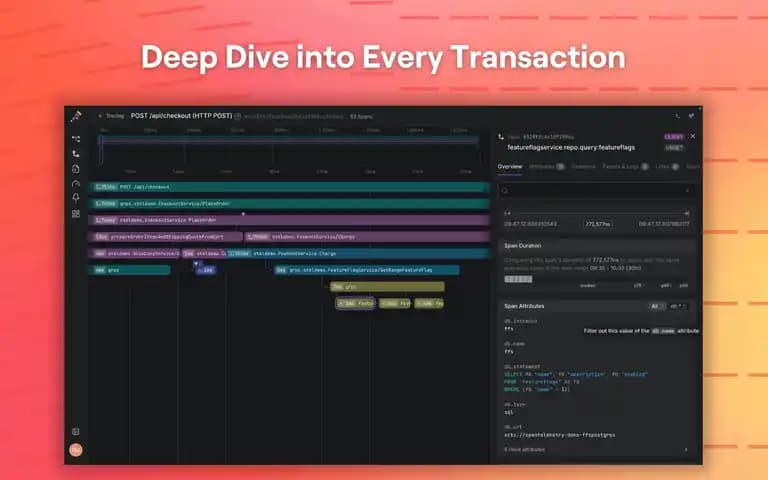Select the db.url value ecto://opentelemetry-demo-ffspostgres
This screenshot has width=768, height=480.
click(x=559, y=435)
